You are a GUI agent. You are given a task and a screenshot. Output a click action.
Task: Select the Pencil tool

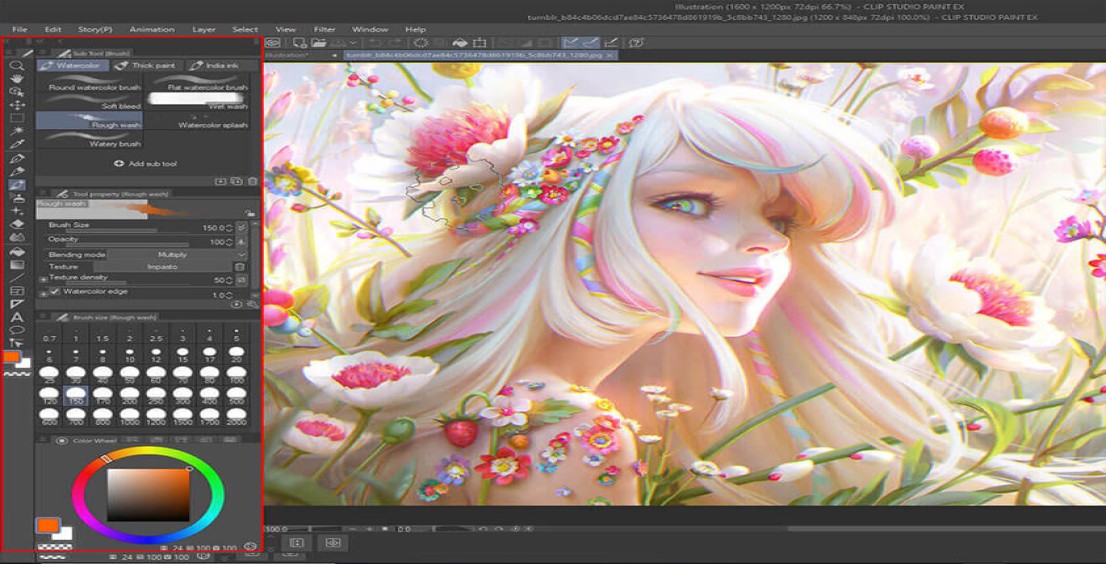pos(17,171)
